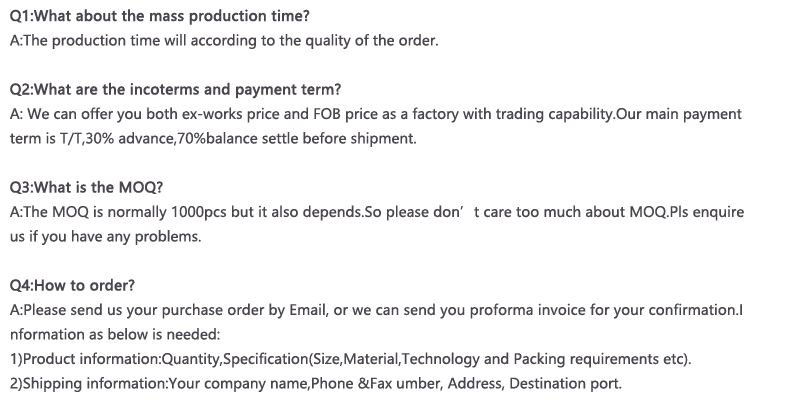Click the answer about production time and order
The width and height of the screenshot is (800, 405).
coord(223,41)
